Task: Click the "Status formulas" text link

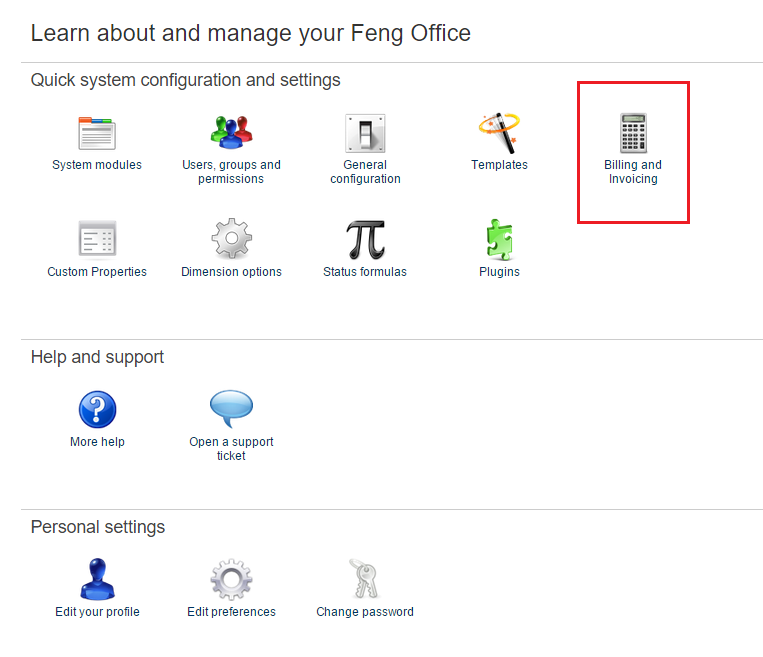Action: pos(365,272)
